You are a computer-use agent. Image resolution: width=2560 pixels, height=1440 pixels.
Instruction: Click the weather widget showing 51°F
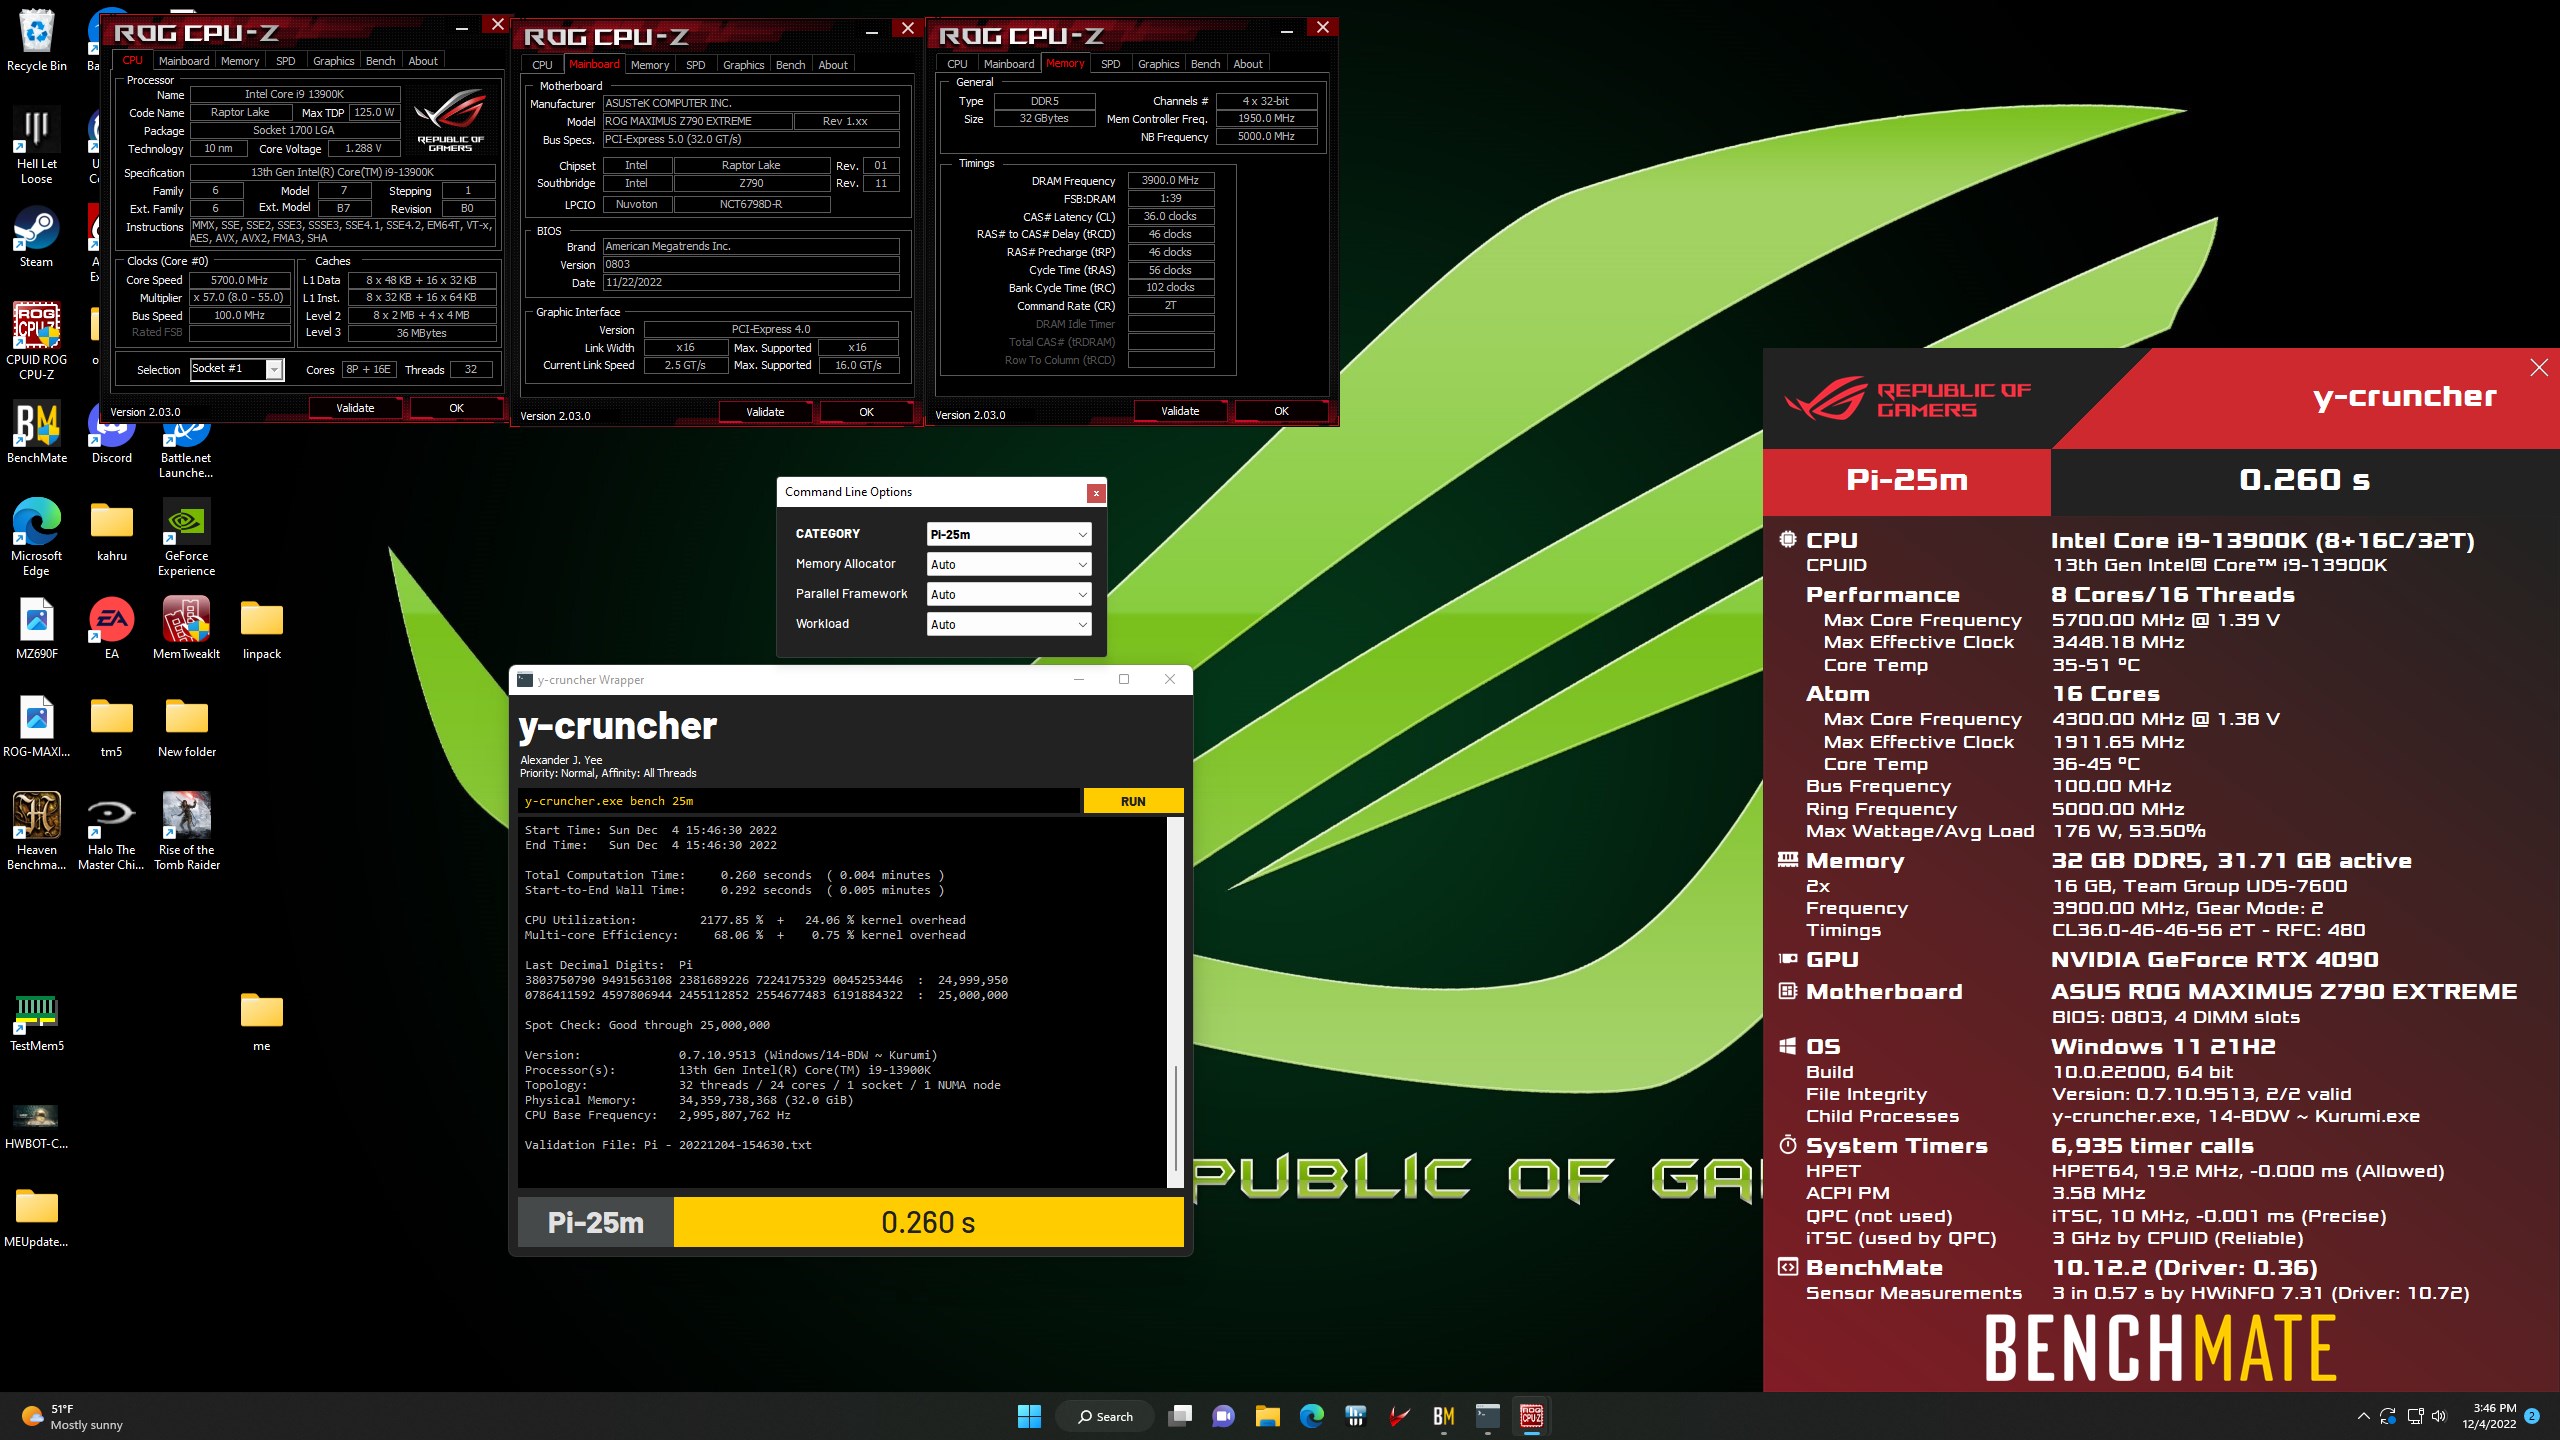(x=72, y=1416)
